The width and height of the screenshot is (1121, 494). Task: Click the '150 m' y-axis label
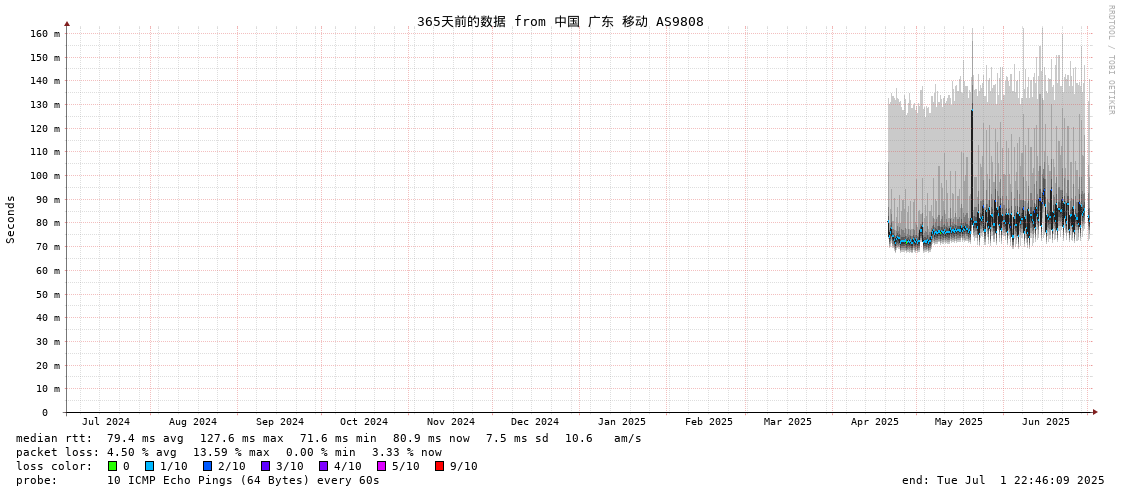click(x=45, y=57)
